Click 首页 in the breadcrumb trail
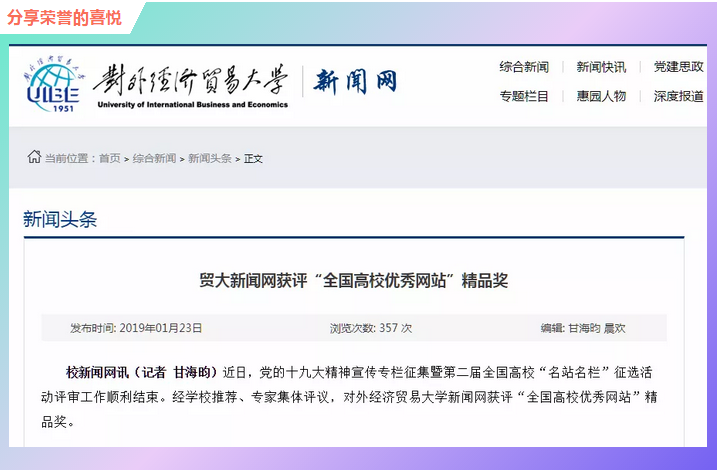Image resolution: width=717 pixels, height=470 pixels. point(109,158)
